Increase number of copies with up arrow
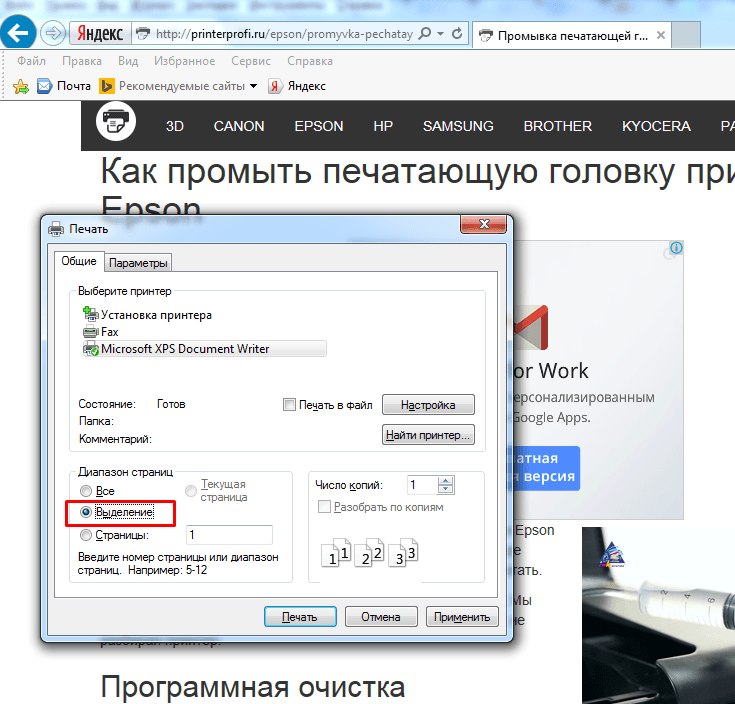Viewport: 735px width, 704px height. 446,481
